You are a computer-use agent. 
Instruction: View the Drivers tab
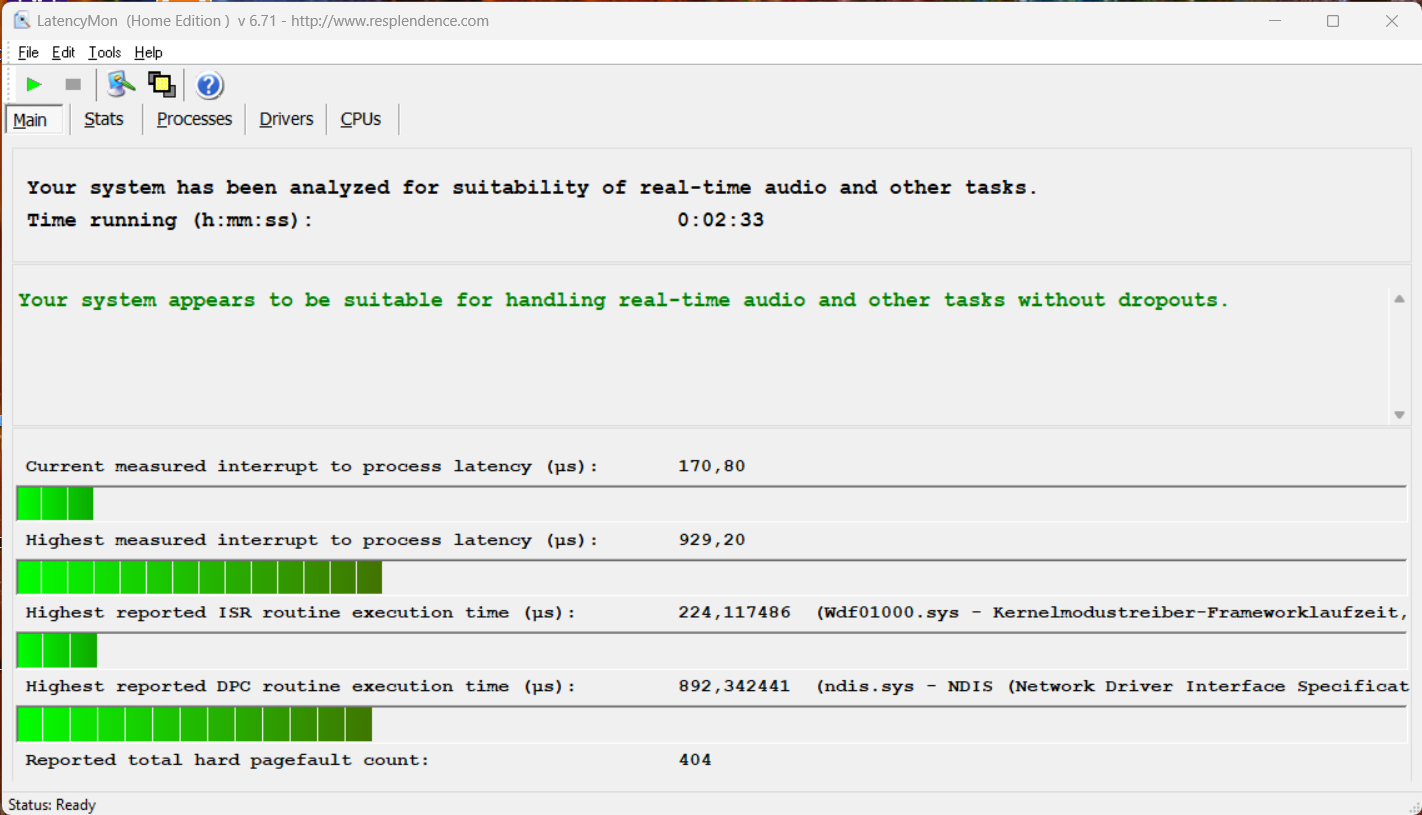[x=286, y=119]
